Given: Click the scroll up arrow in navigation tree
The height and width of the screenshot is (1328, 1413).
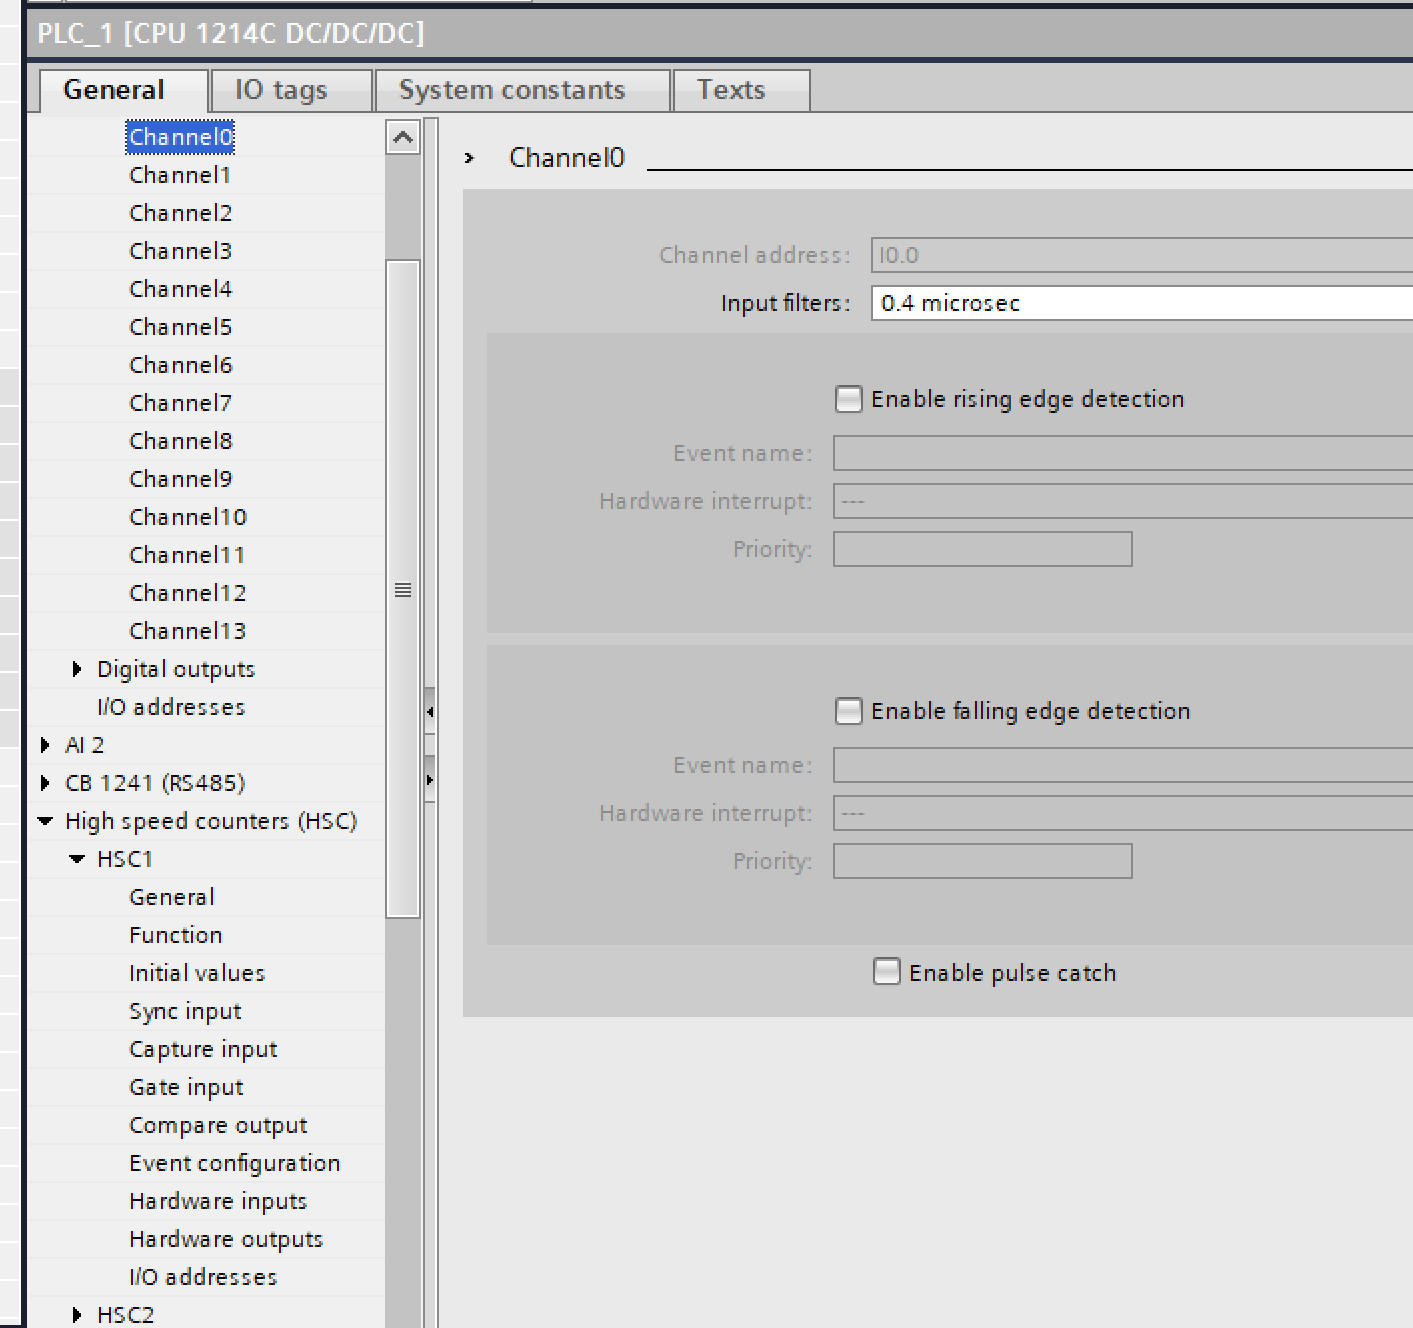Looking at the screenshot, I should [403, 137].
